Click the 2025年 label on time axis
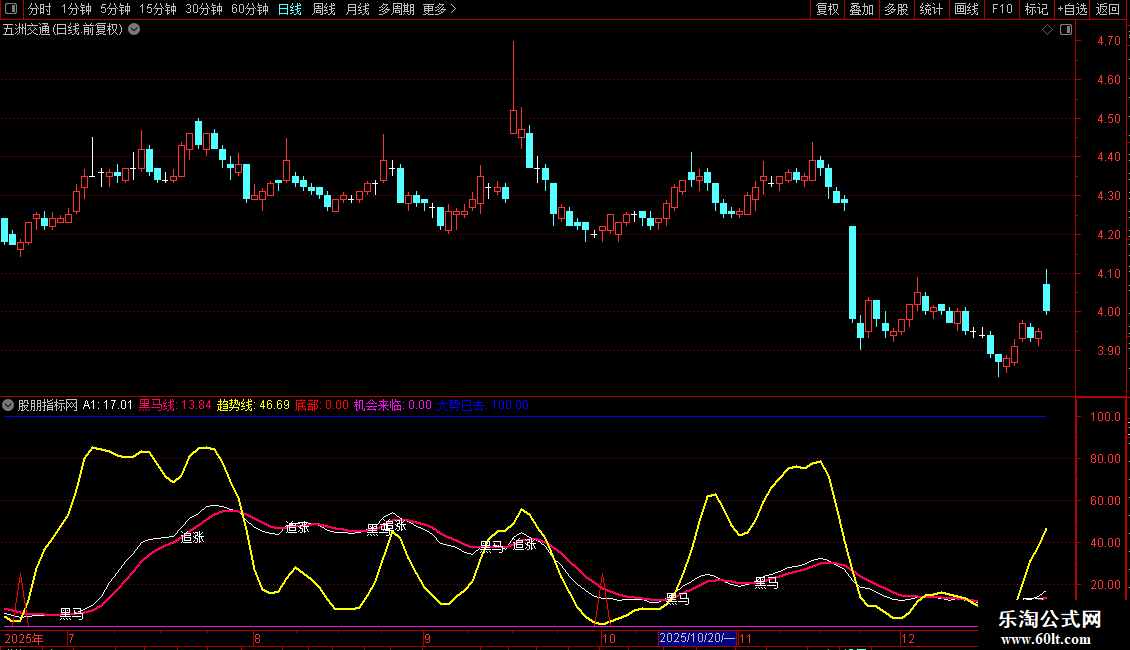Viewport: 1130px width, 650px height. click(x=24, y=638)
